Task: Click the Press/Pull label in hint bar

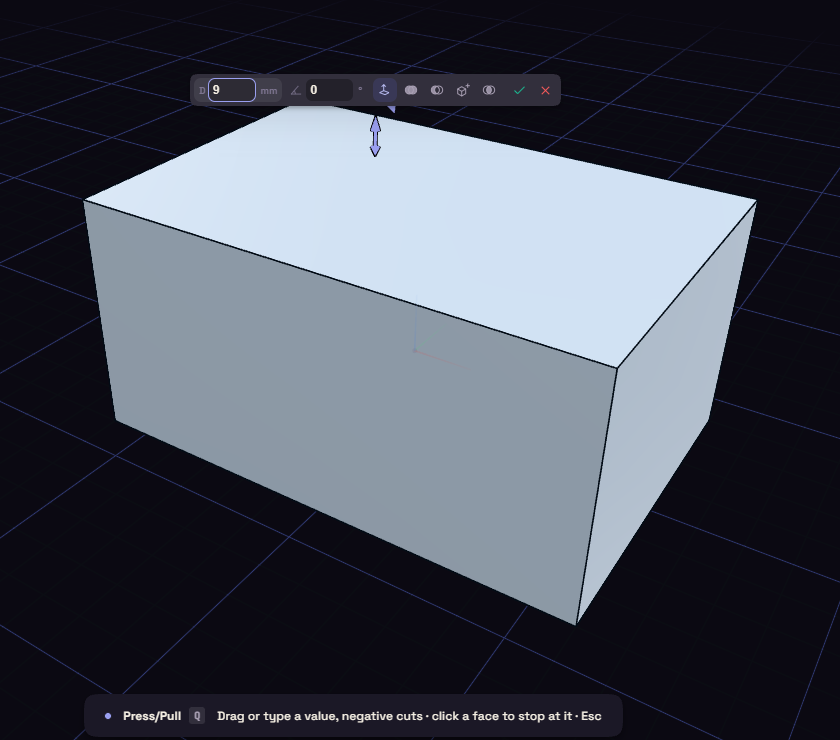Action: pos(152,716)
